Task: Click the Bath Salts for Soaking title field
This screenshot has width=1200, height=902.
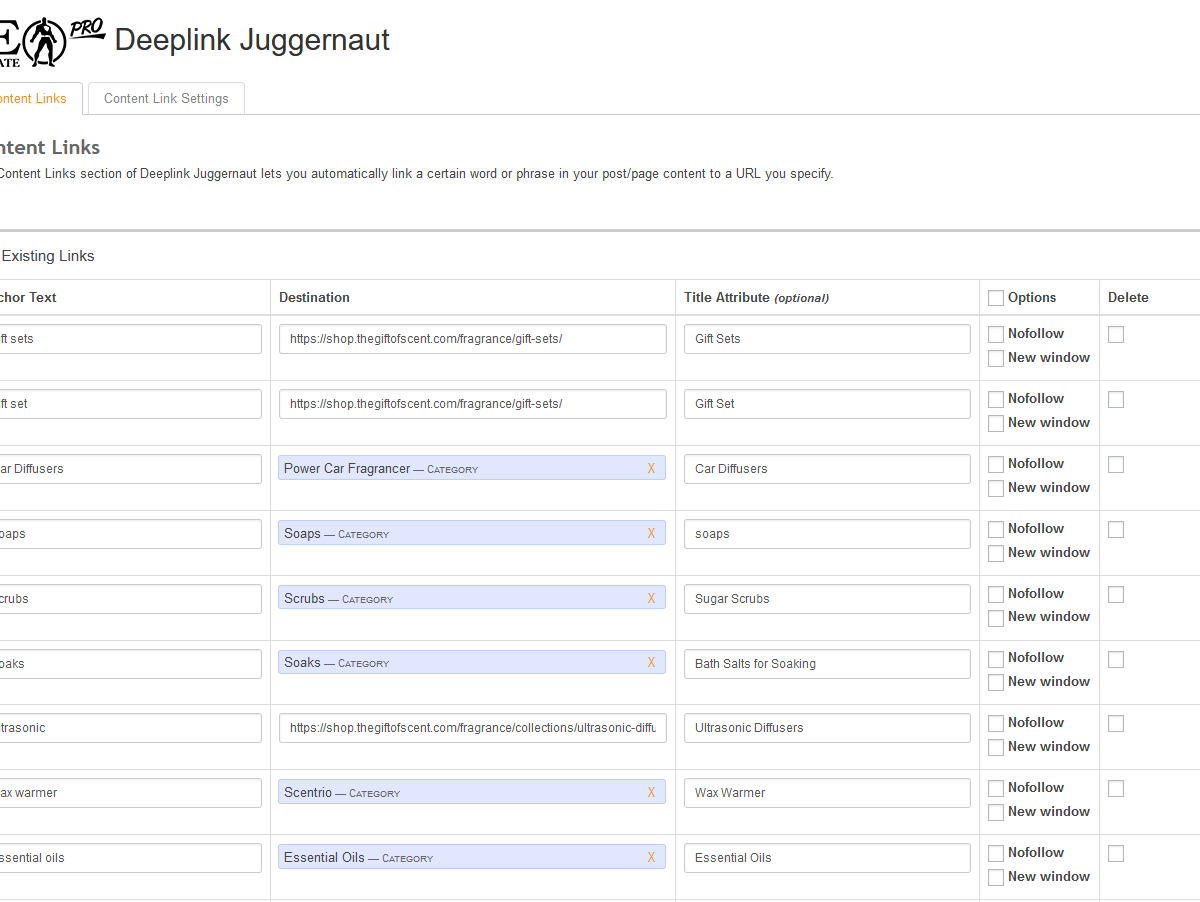Action: [x=826, y=664]
